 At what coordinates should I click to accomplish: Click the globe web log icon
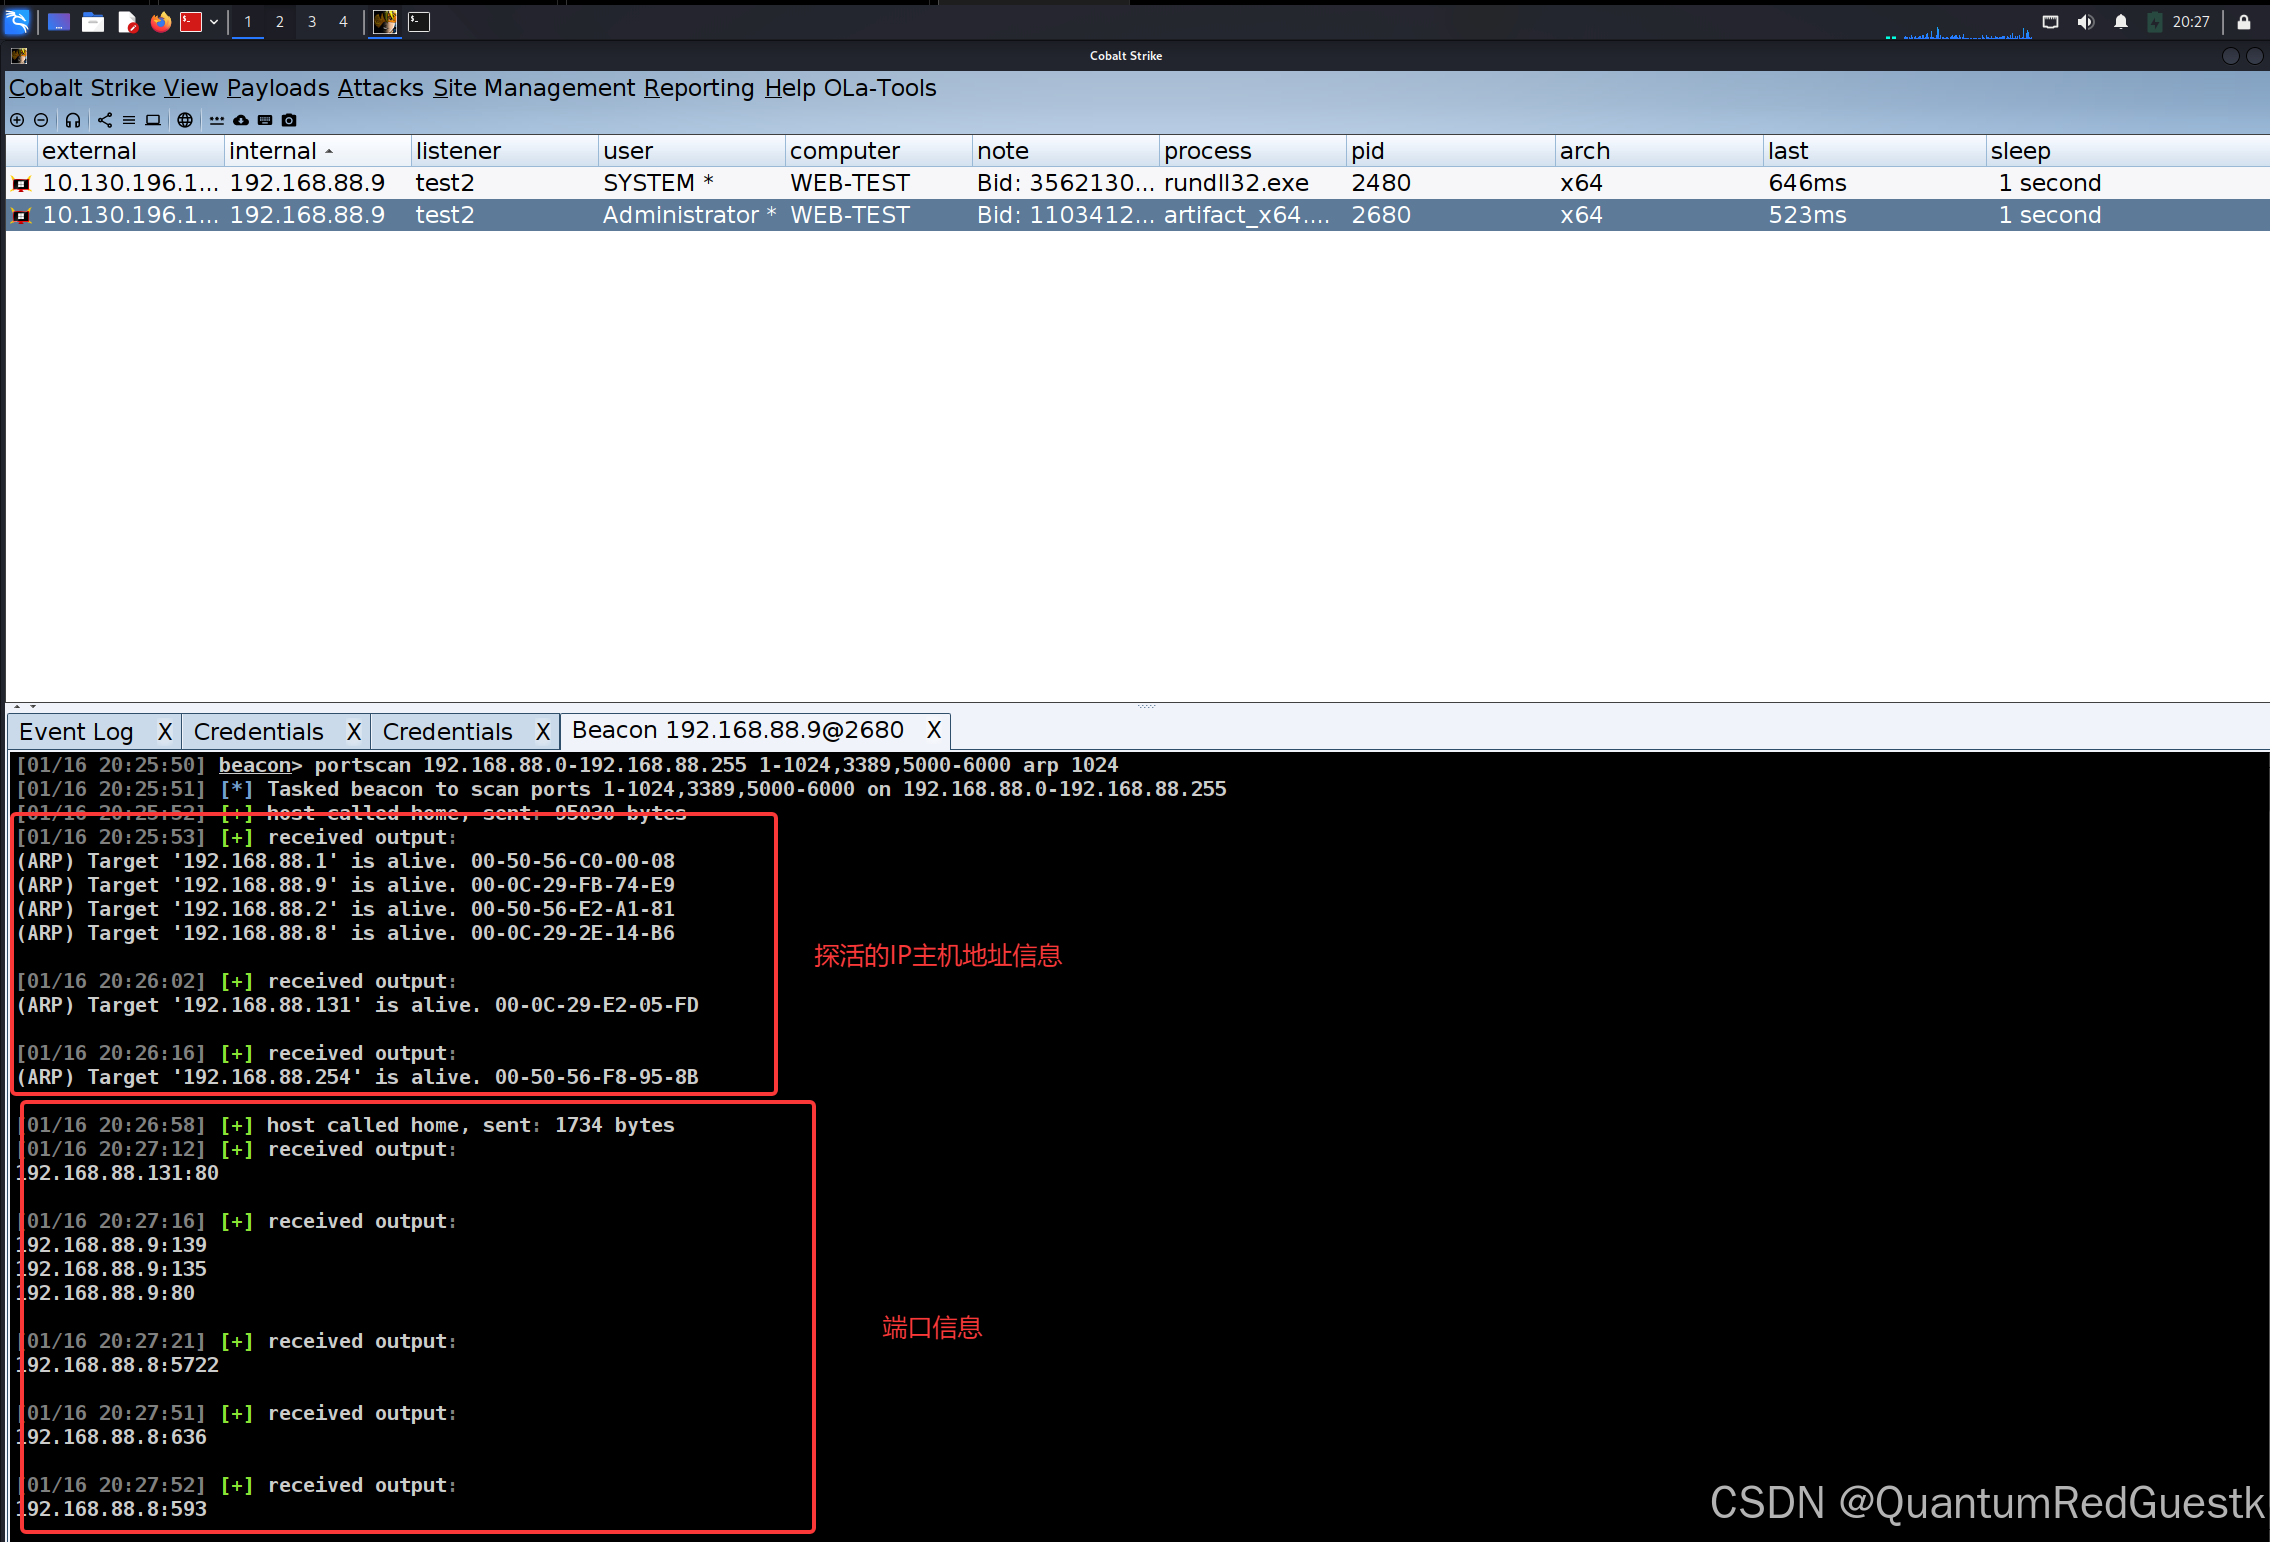point(185,120)
